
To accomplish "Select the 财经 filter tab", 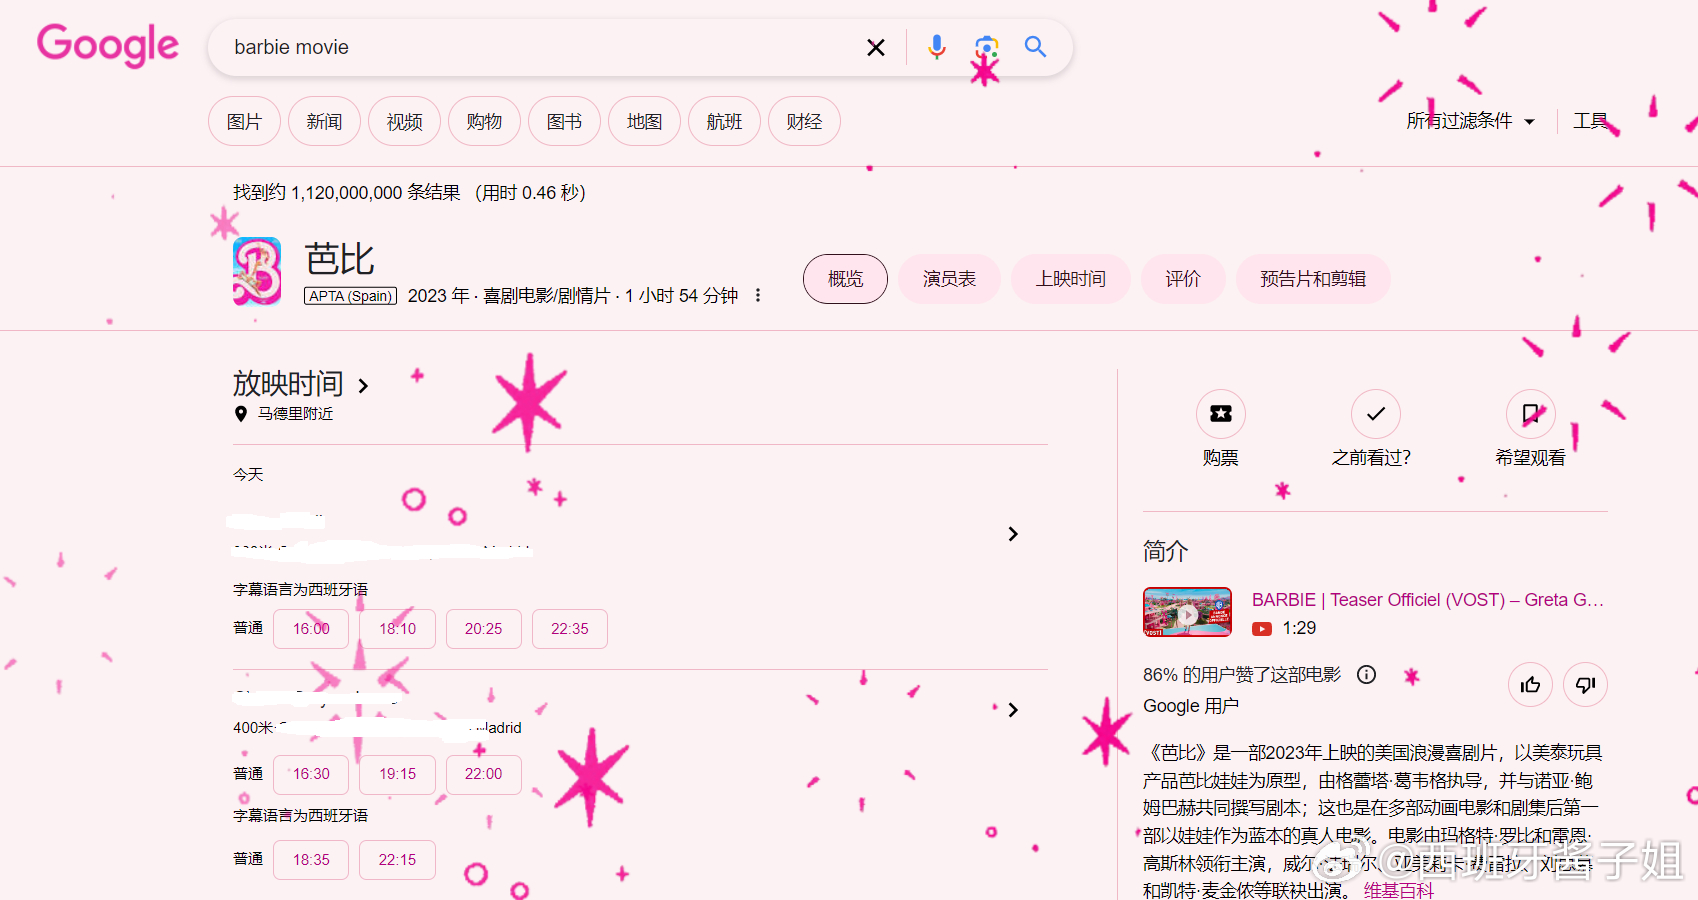I will 804,121.
